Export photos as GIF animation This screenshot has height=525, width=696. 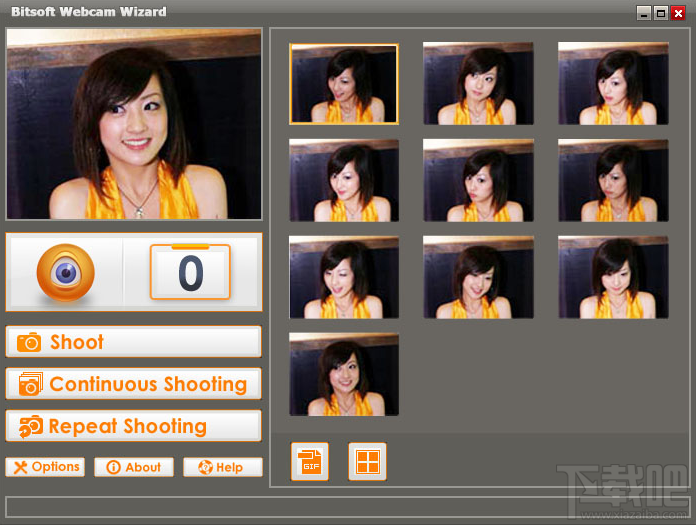pos(310,462)
